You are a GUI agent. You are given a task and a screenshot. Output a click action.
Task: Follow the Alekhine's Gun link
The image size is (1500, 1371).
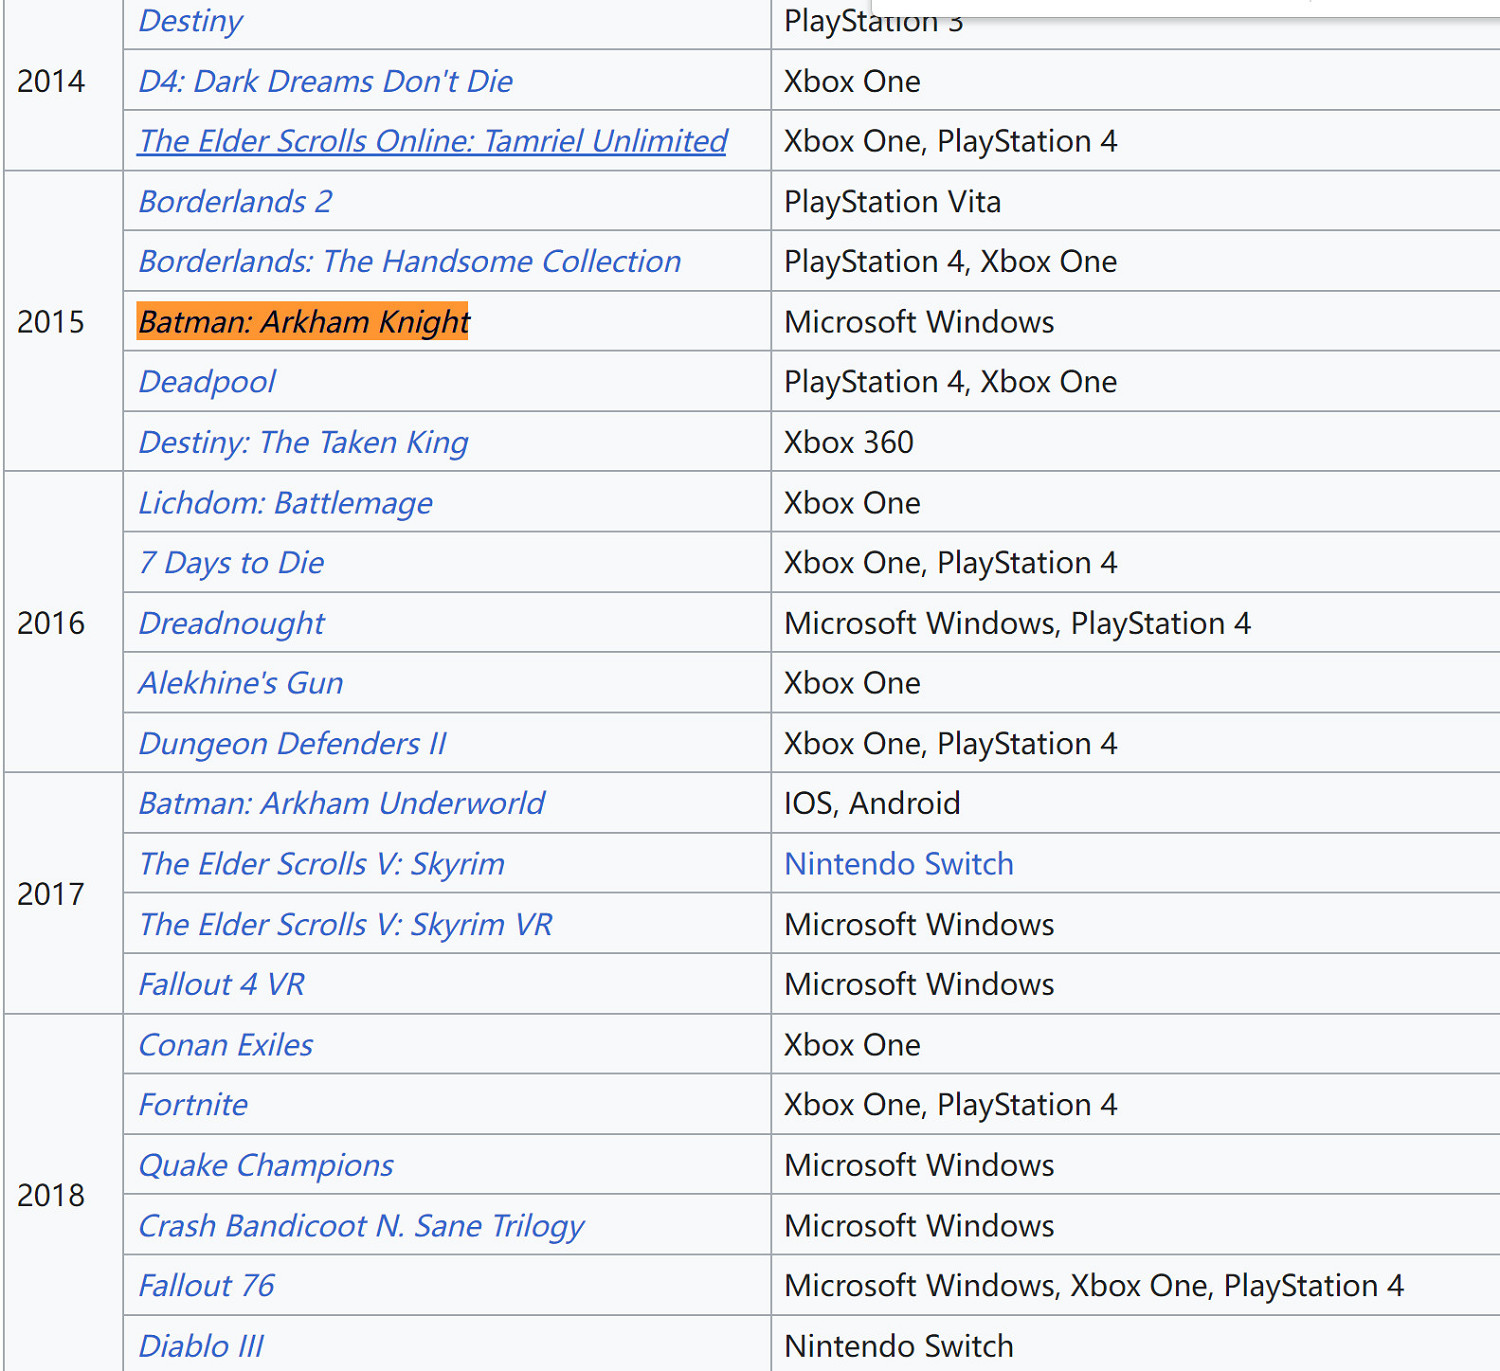(x=240, y=683)
